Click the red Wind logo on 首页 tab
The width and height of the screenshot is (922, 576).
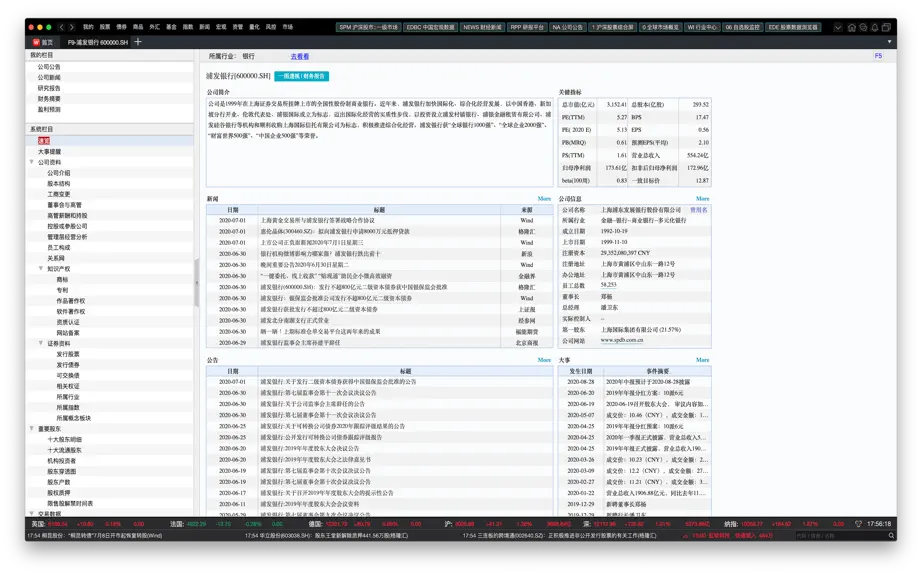point(36,42)
